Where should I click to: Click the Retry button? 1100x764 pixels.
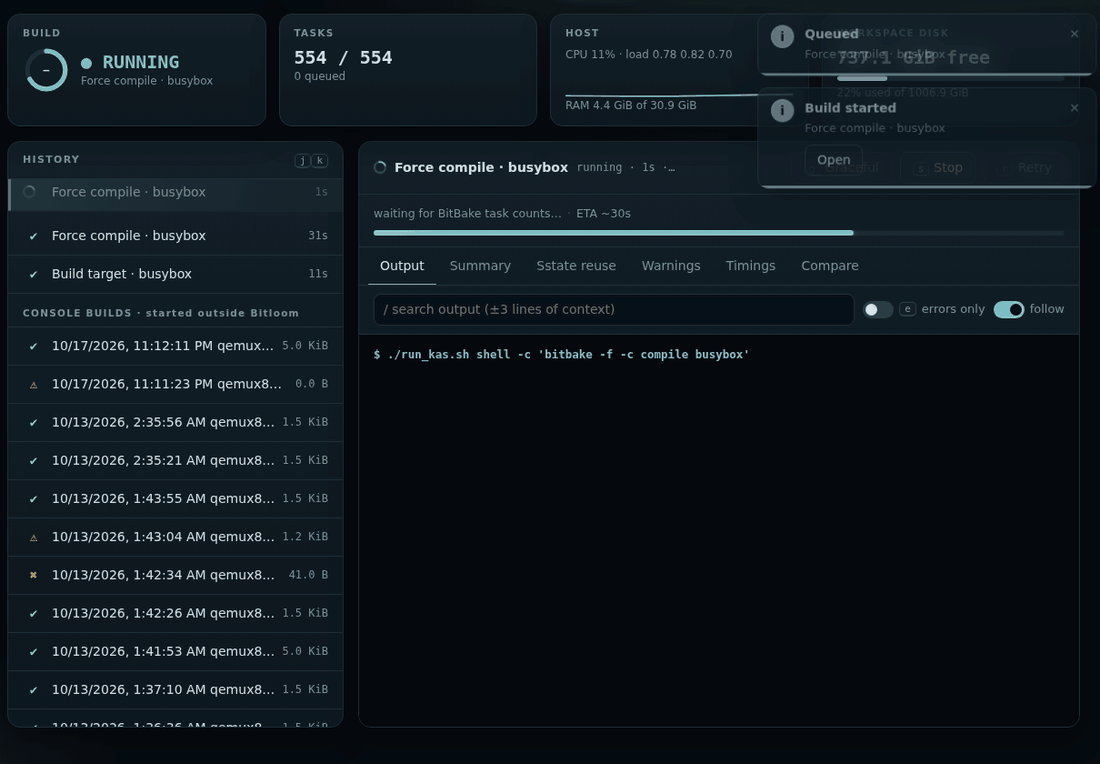(x=1024, y=168)
